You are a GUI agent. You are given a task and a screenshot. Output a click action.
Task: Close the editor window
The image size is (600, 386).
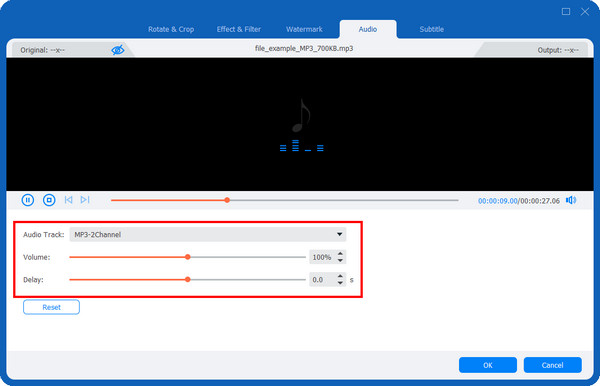585,11
